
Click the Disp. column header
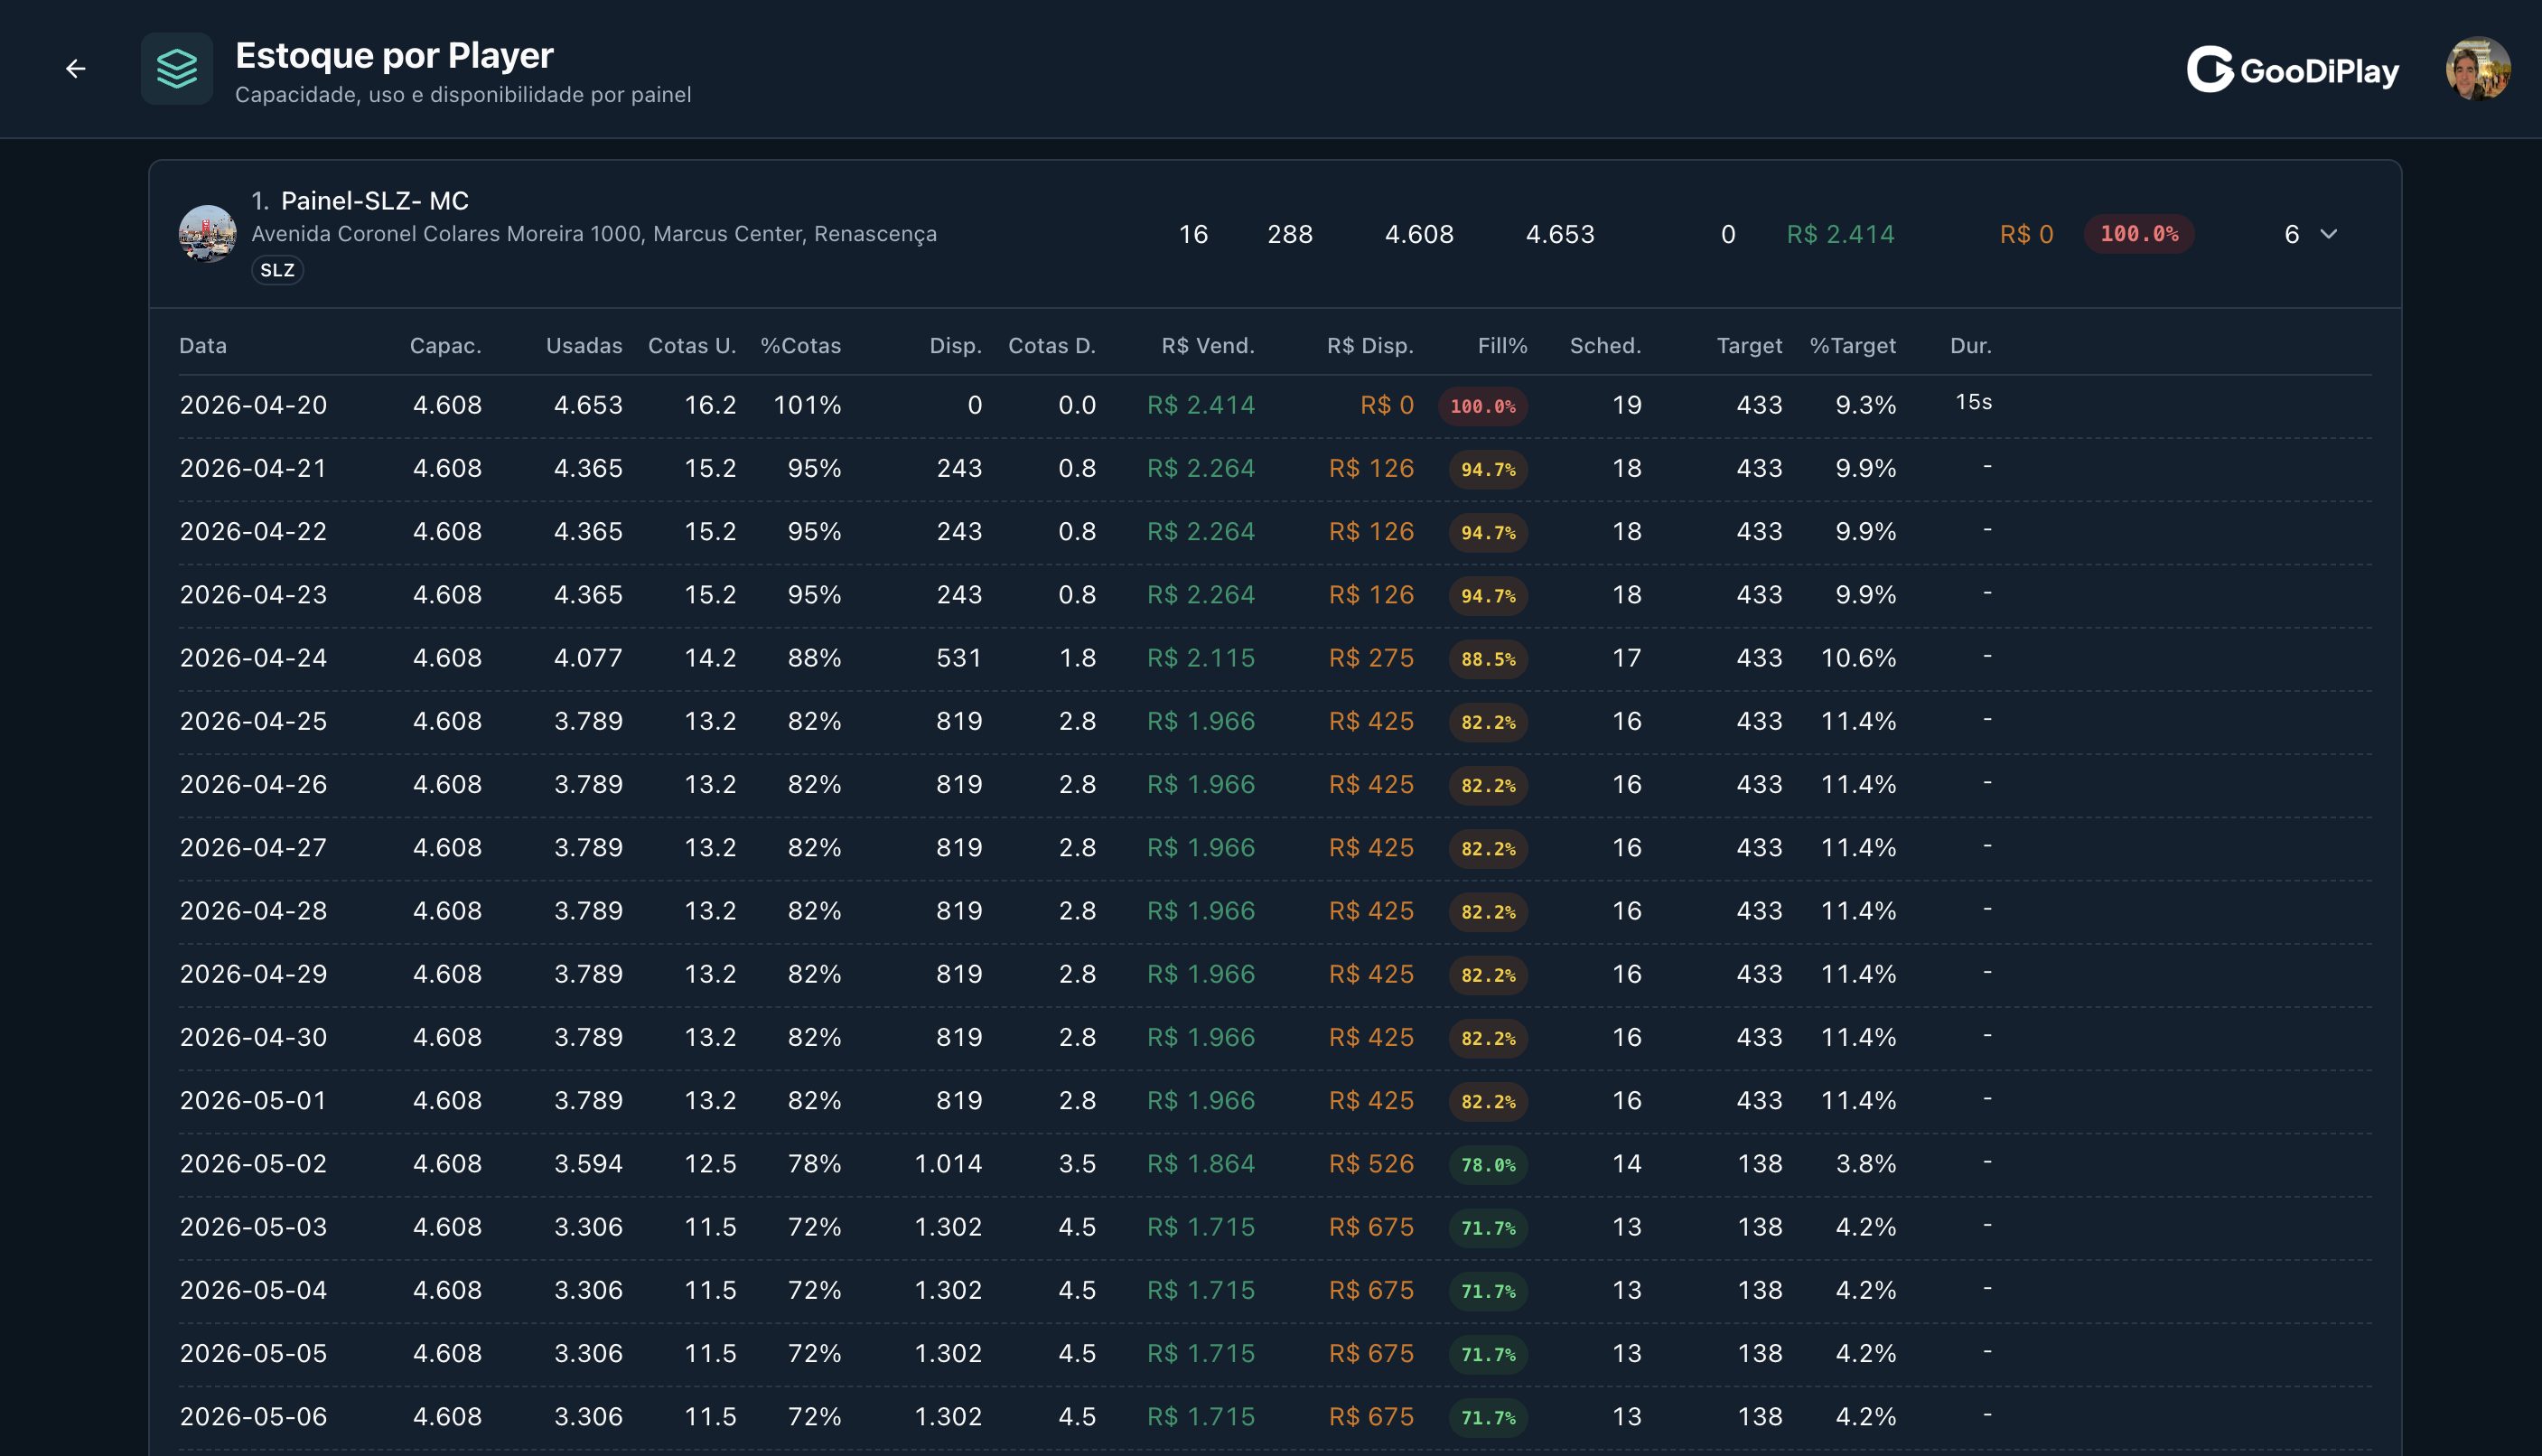tap(955, 346)
